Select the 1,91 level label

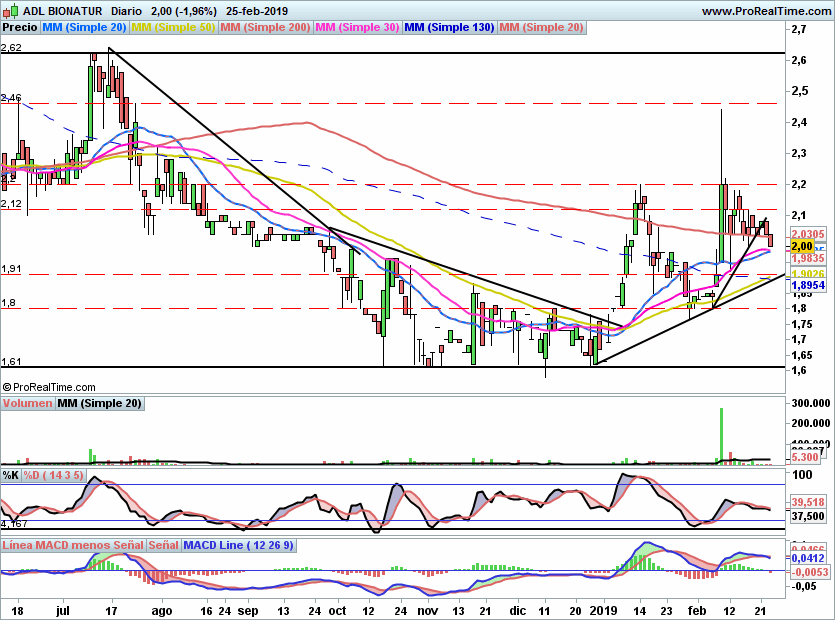(11, 268)
